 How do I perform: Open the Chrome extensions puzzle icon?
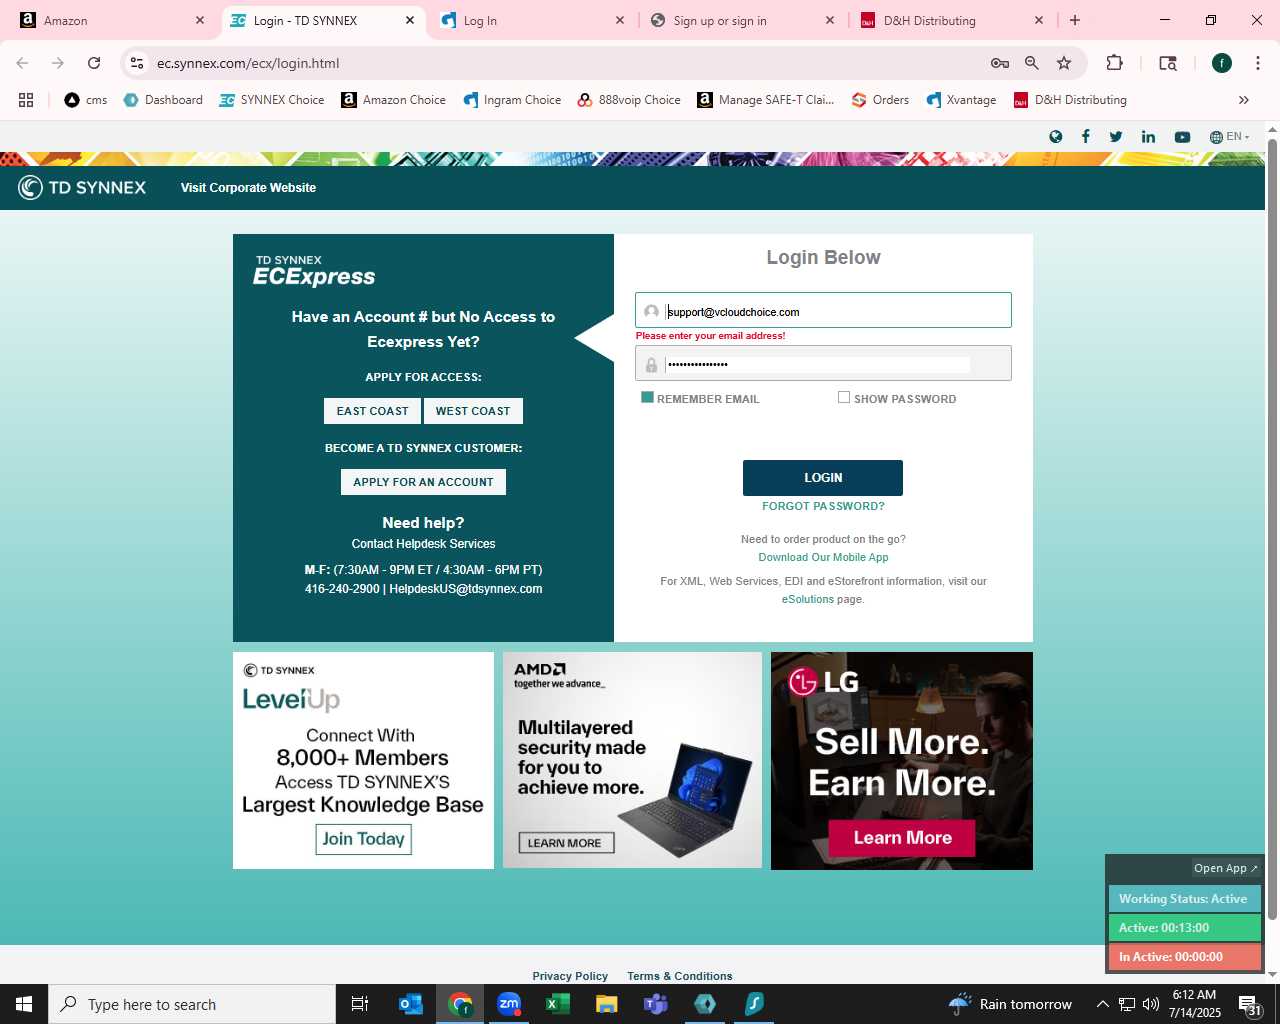(x=1114, y=63)
